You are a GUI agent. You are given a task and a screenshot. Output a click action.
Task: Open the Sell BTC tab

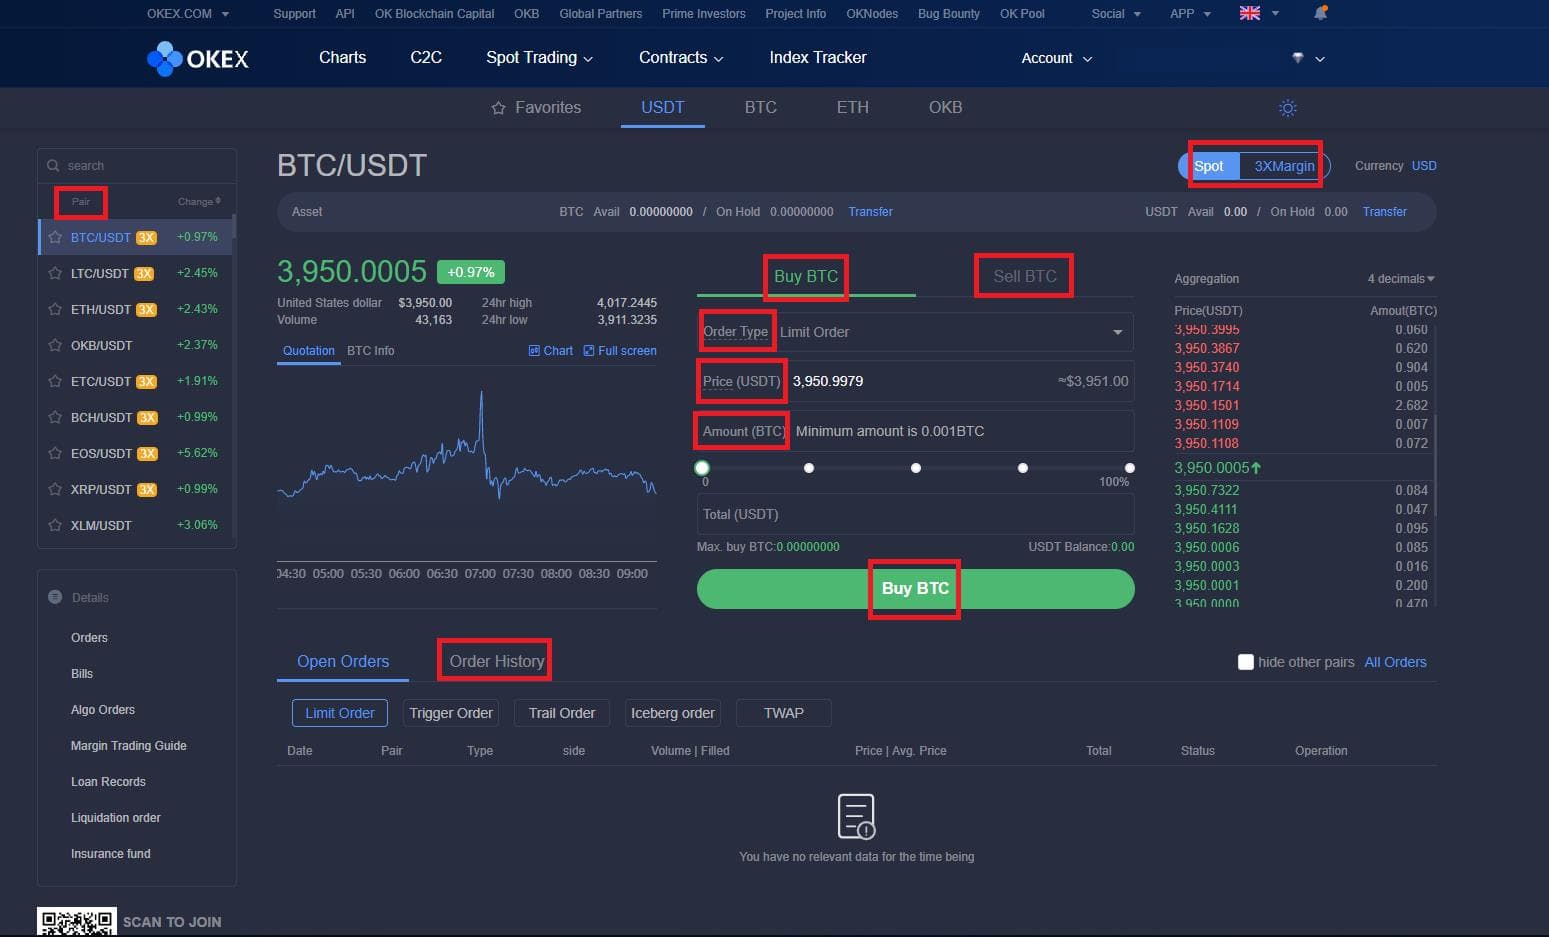[x=1024, y=276]
